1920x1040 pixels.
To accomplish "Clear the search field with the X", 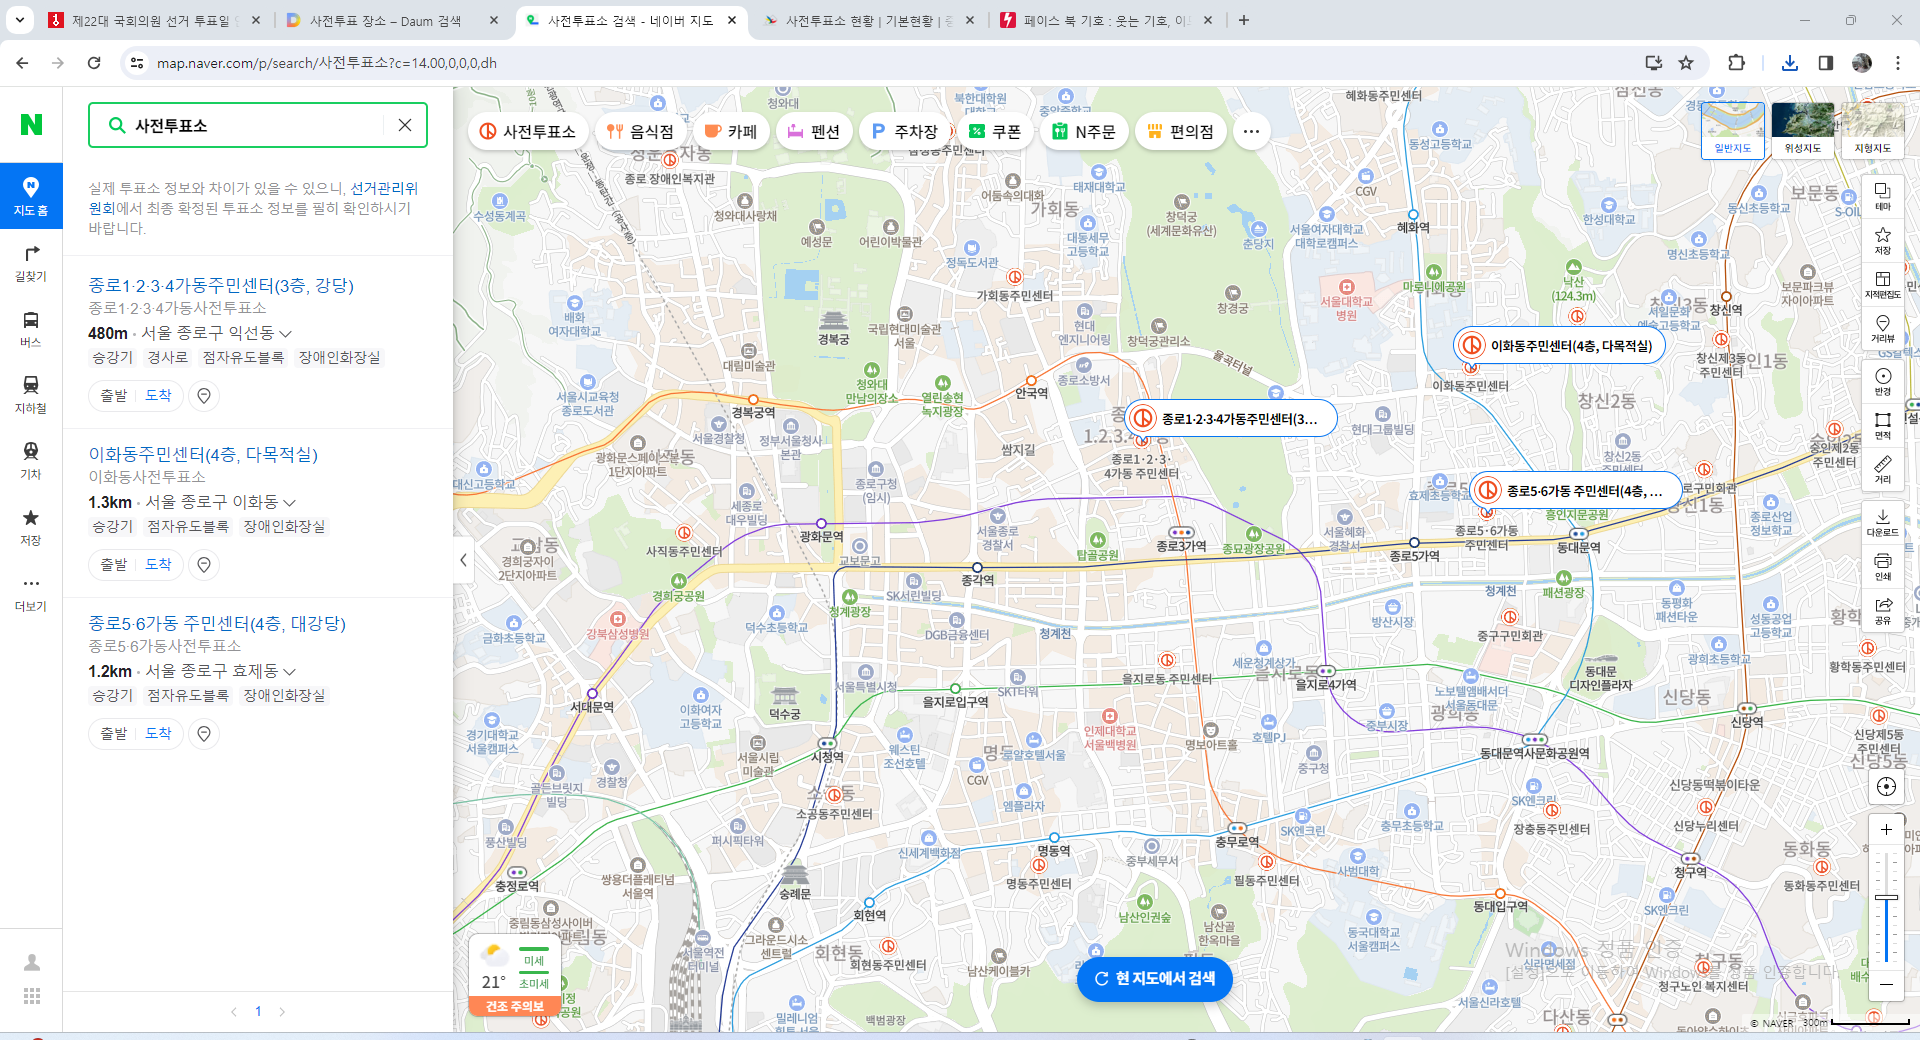I will click(x=404, y=124).
